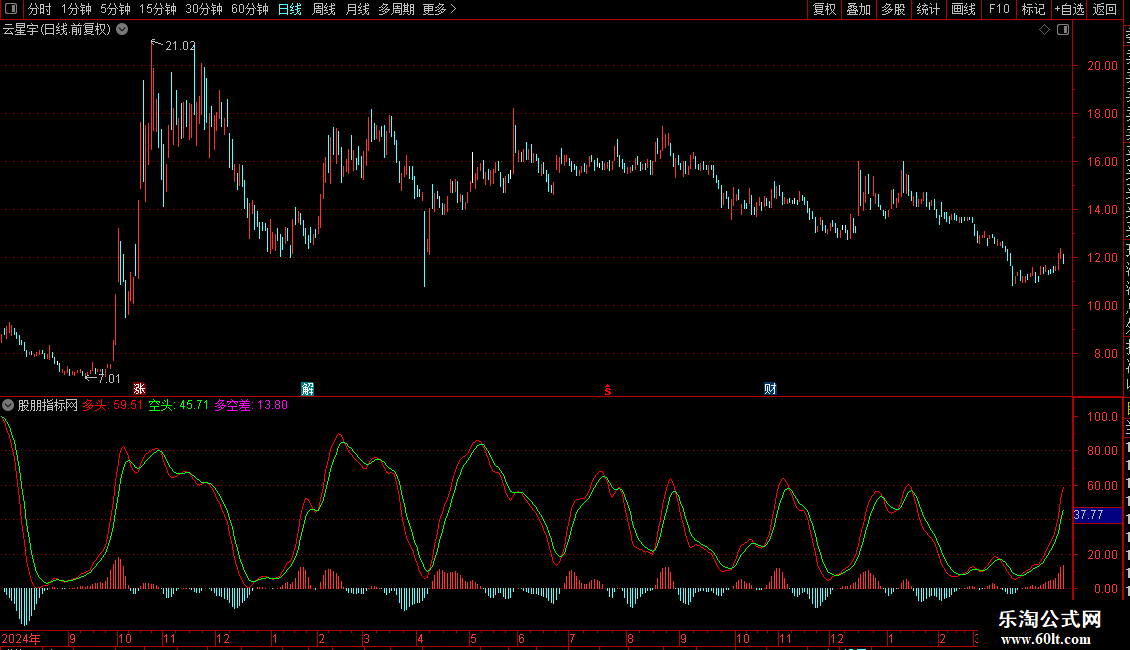Click the 叠加 overlay button

pos(858,9)
